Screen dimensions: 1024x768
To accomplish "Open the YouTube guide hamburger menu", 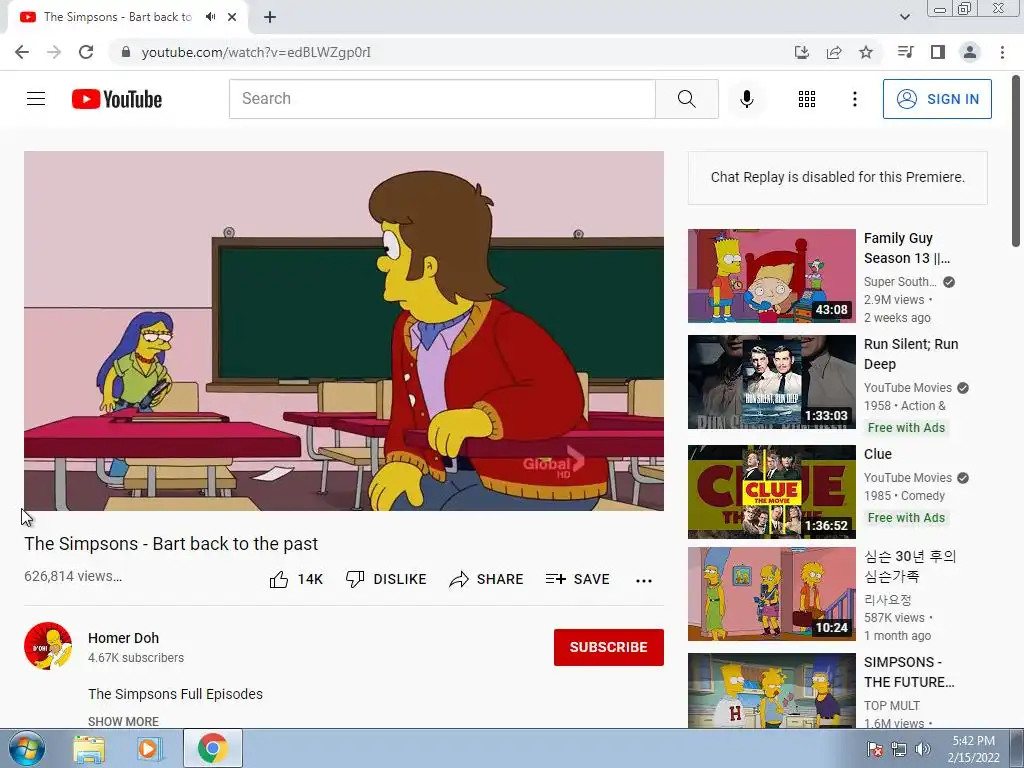I will coord(36,99).
